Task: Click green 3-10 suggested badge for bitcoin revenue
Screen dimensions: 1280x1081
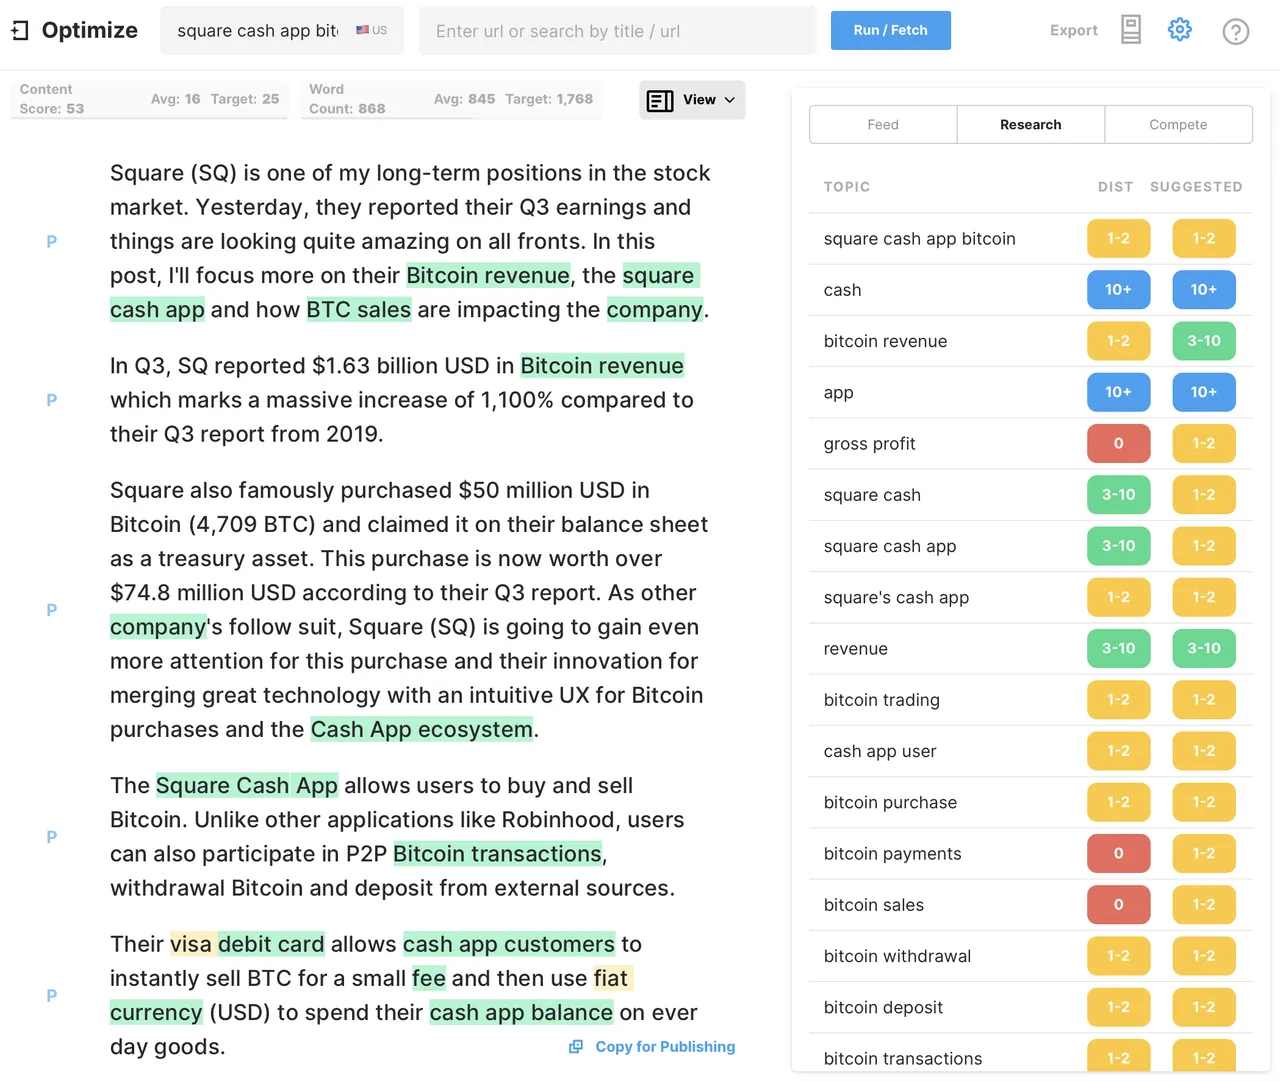Action: coord(1204,341)
